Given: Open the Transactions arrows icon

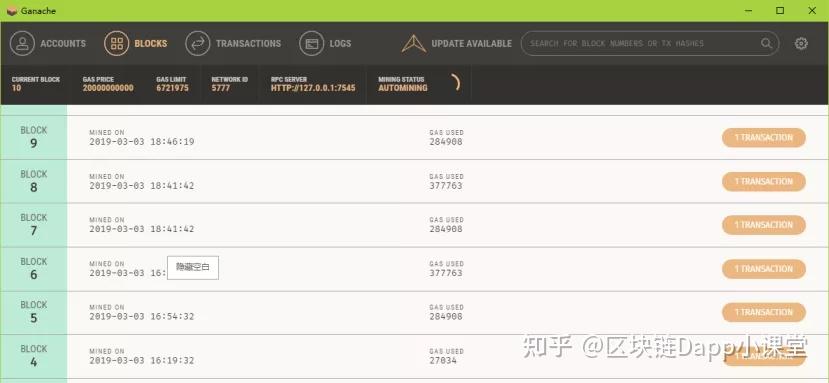Looking at the screenshot, I should click(x=198, y=43).
